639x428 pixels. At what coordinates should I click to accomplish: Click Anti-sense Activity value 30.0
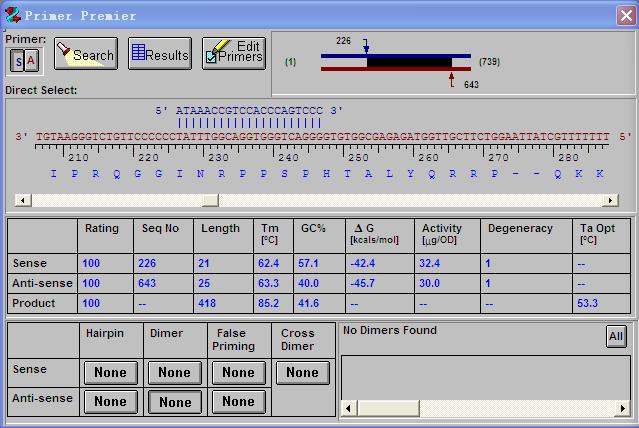pos(430,283)
